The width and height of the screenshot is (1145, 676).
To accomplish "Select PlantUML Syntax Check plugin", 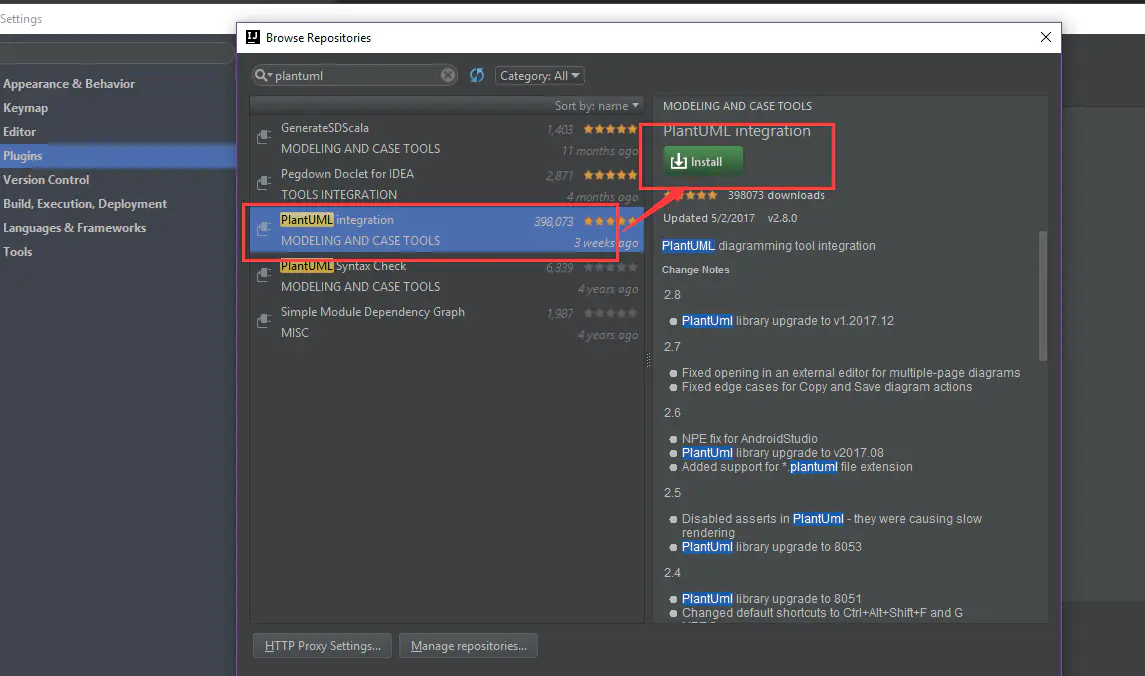I will 447,276.
